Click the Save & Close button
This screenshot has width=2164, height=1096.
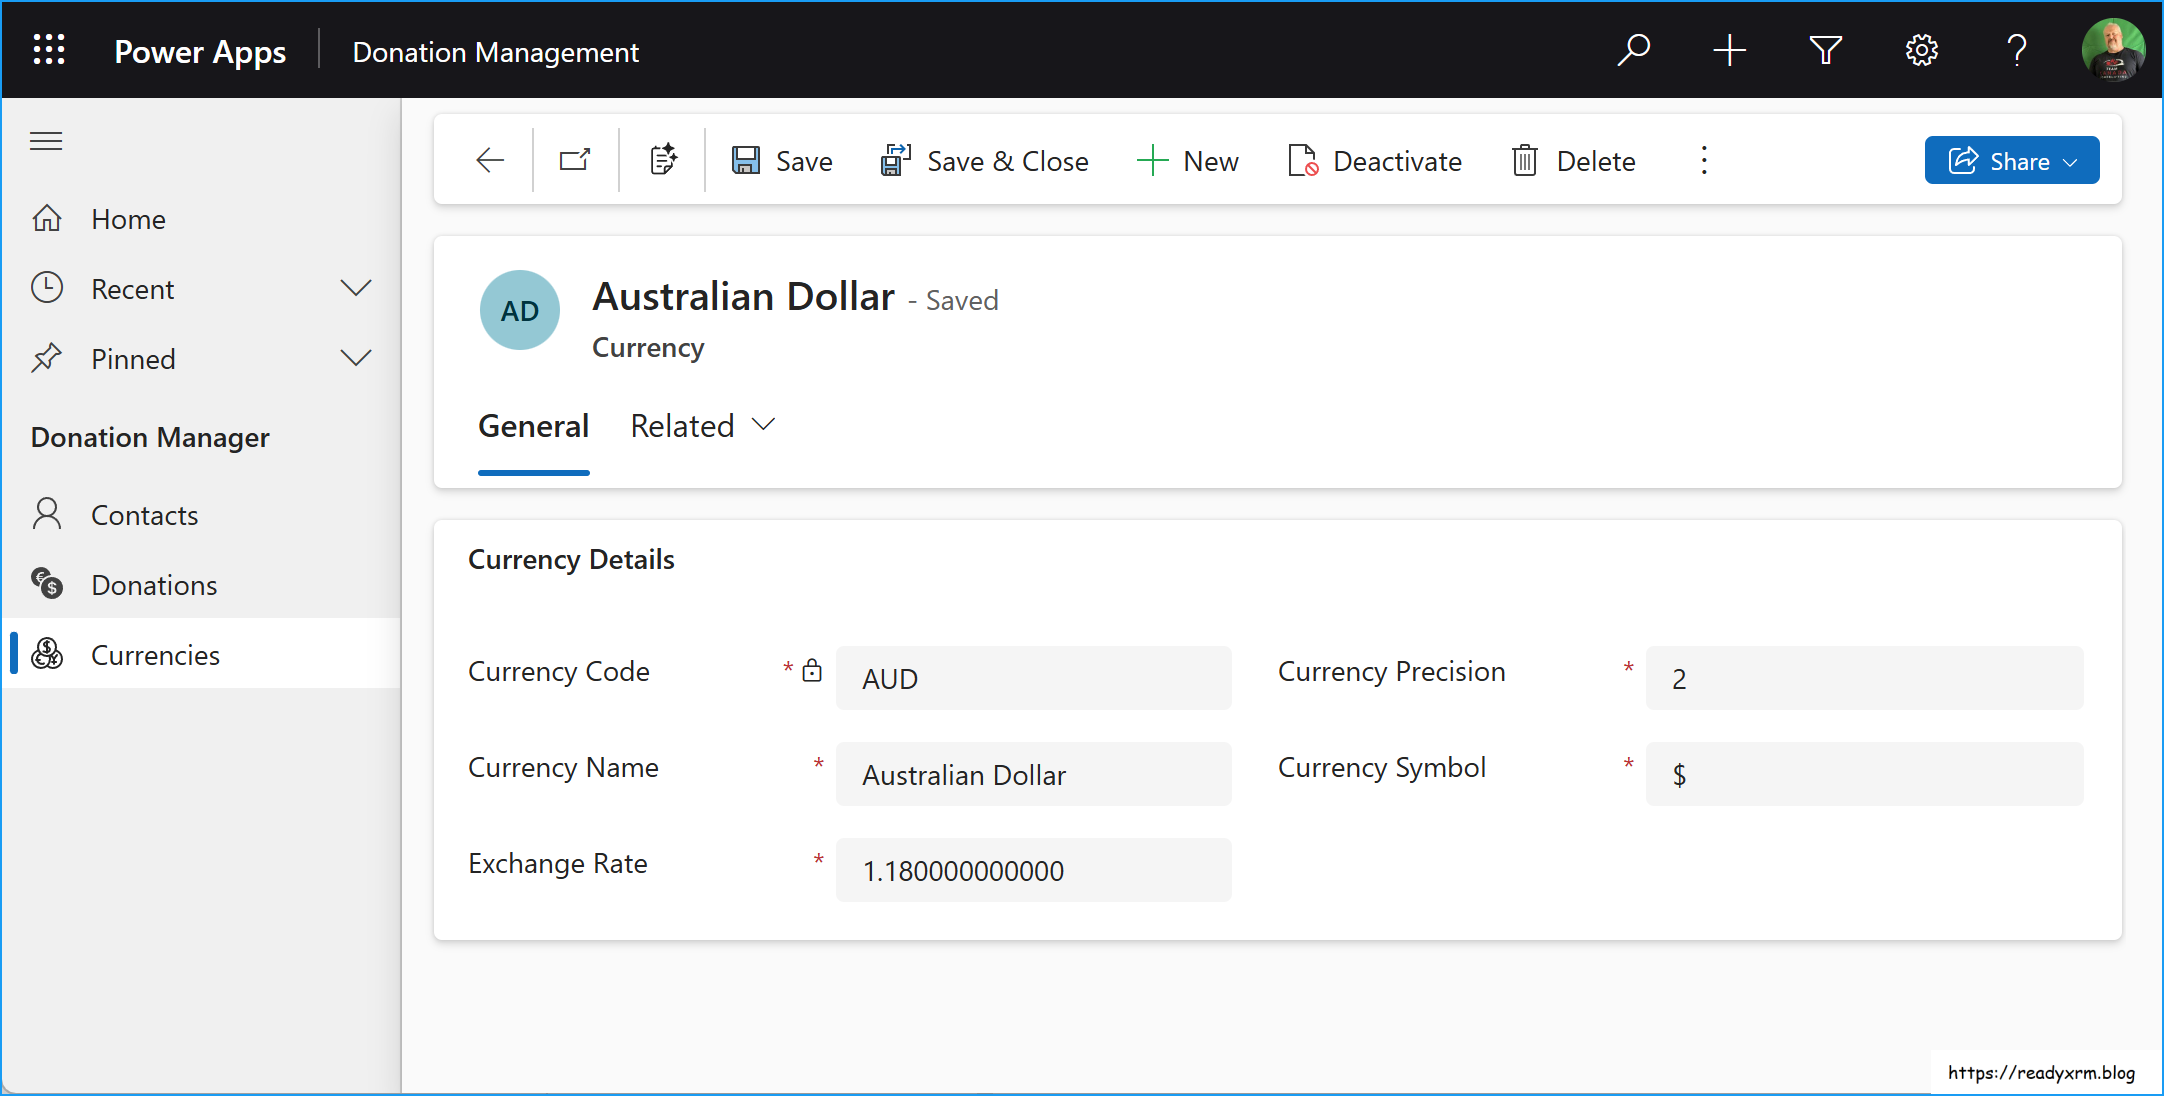(985, 160)
